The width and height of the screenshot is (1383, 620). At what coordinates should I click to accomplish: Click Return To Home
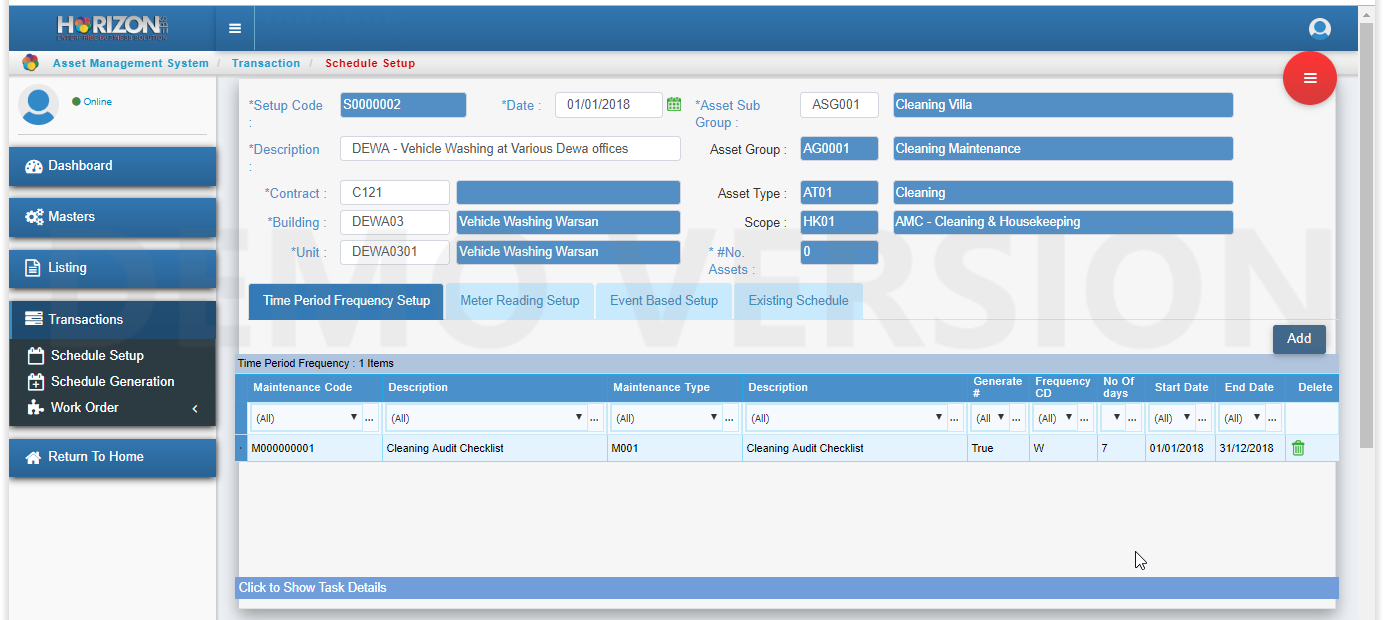[113, 457]
